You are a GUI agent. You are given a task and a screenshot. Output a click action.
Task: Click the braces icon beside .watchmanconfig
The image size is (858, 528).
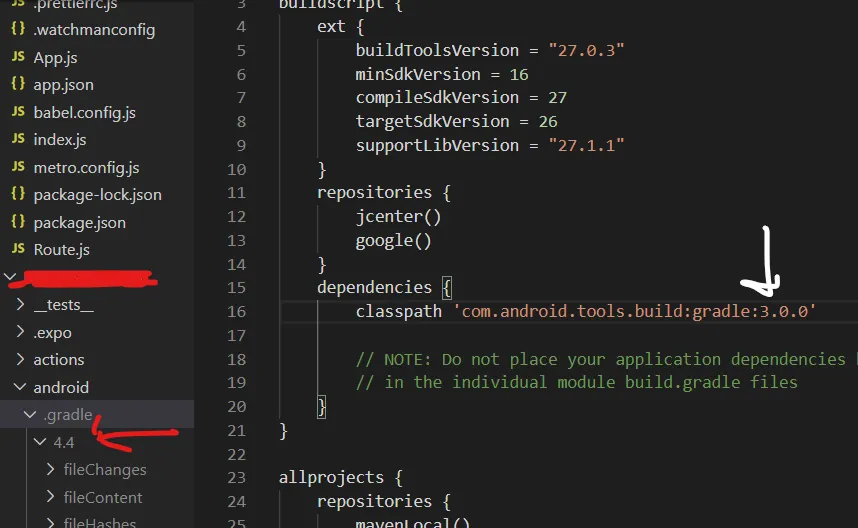18,28
